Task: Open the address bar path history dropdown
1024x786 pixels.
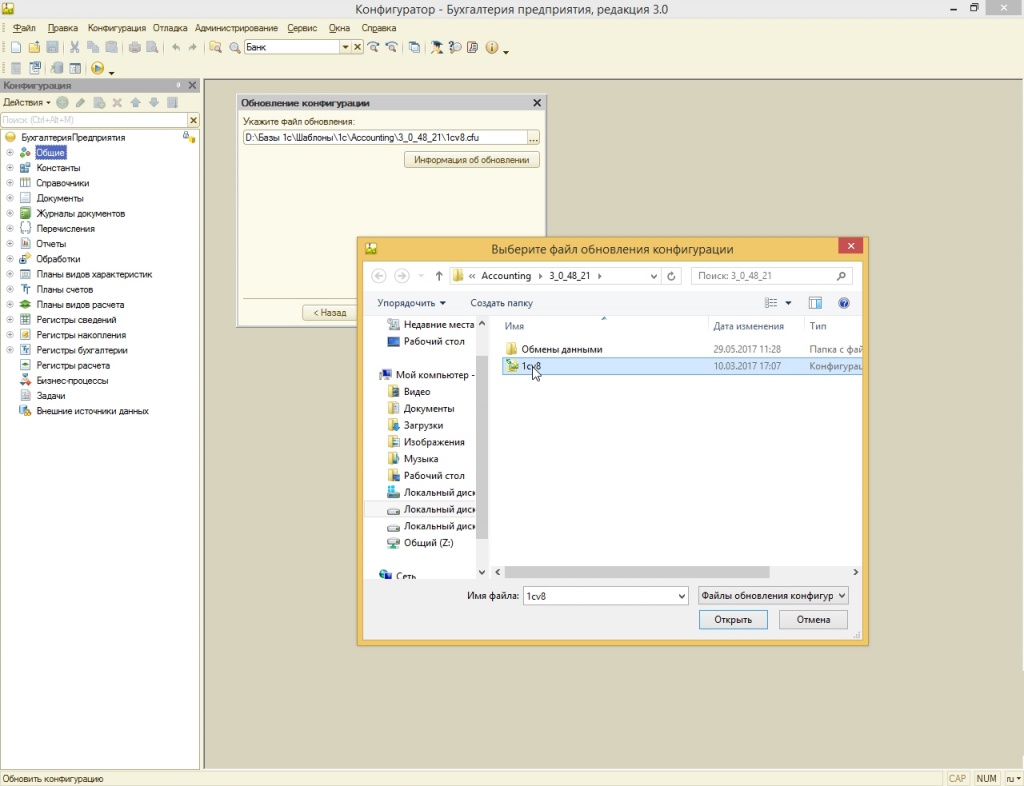Action: [x=654, y=276]
